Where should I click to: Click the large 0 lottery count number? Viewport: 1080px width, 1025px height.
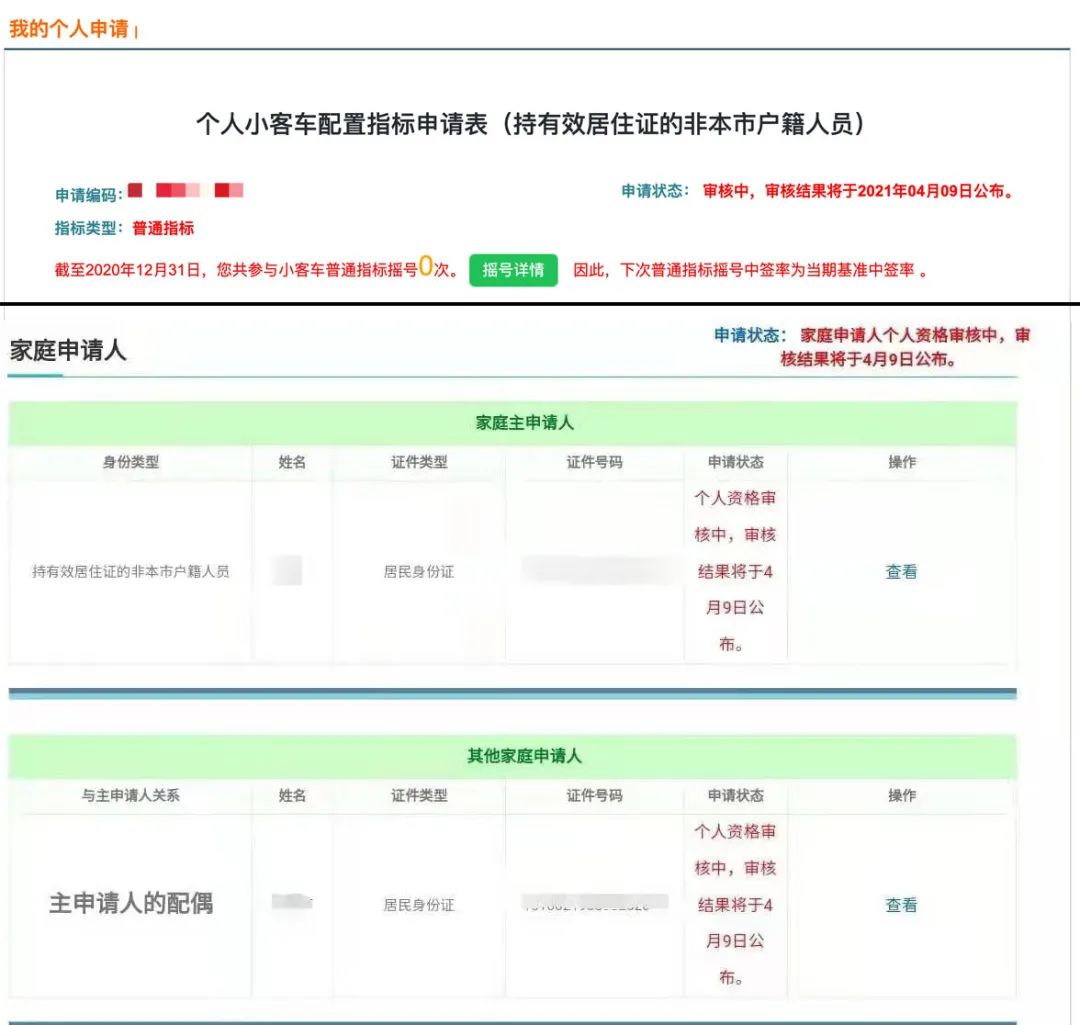click(426, 266)
